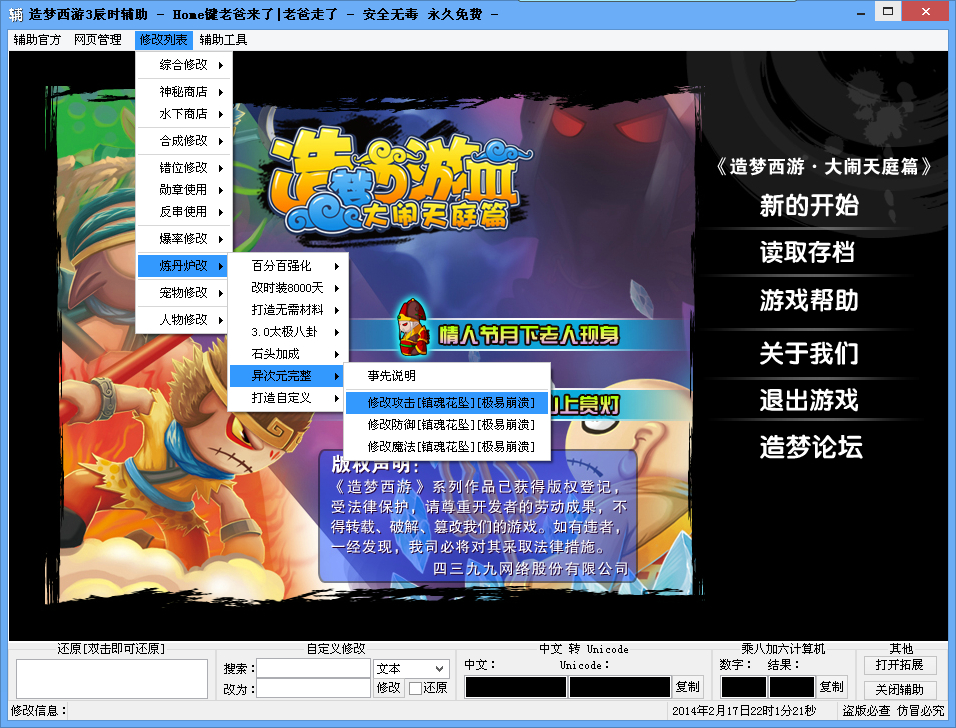This screenshot has height=728, width=956.
Task: Maximize the 造梦西游3 辅助 window
Action: click(x=888, y=12)
